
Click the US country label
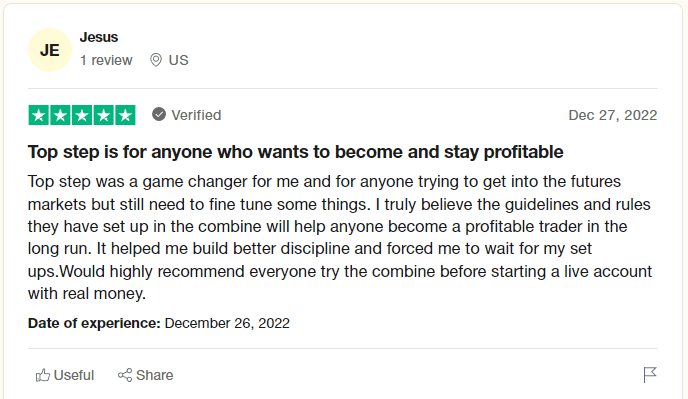click(179, 60)
